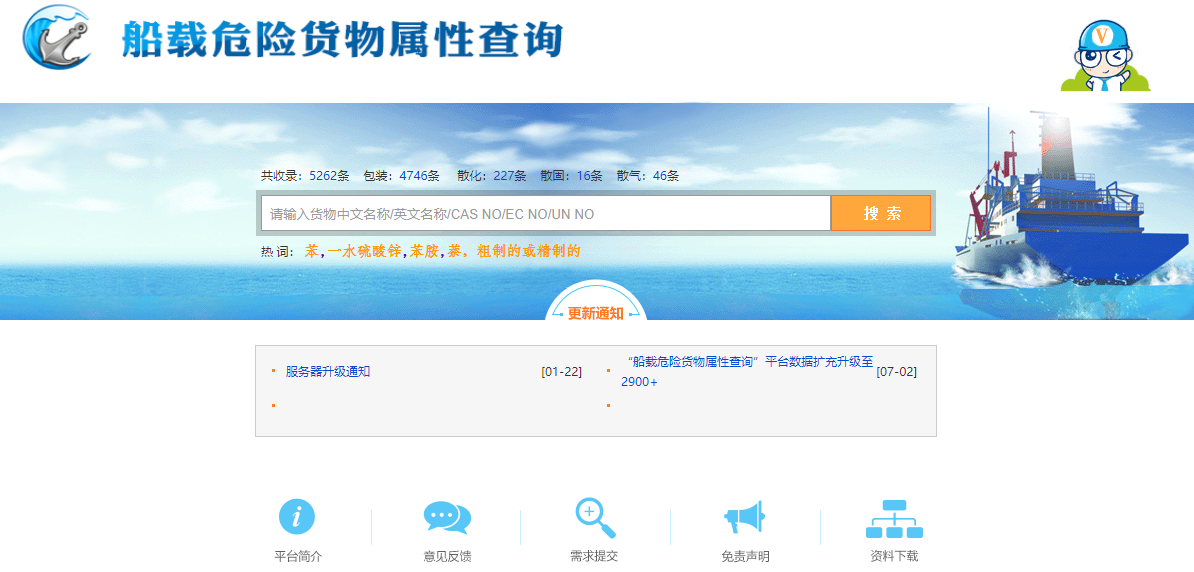Click the helmet mascot icon

(1105, 55)
